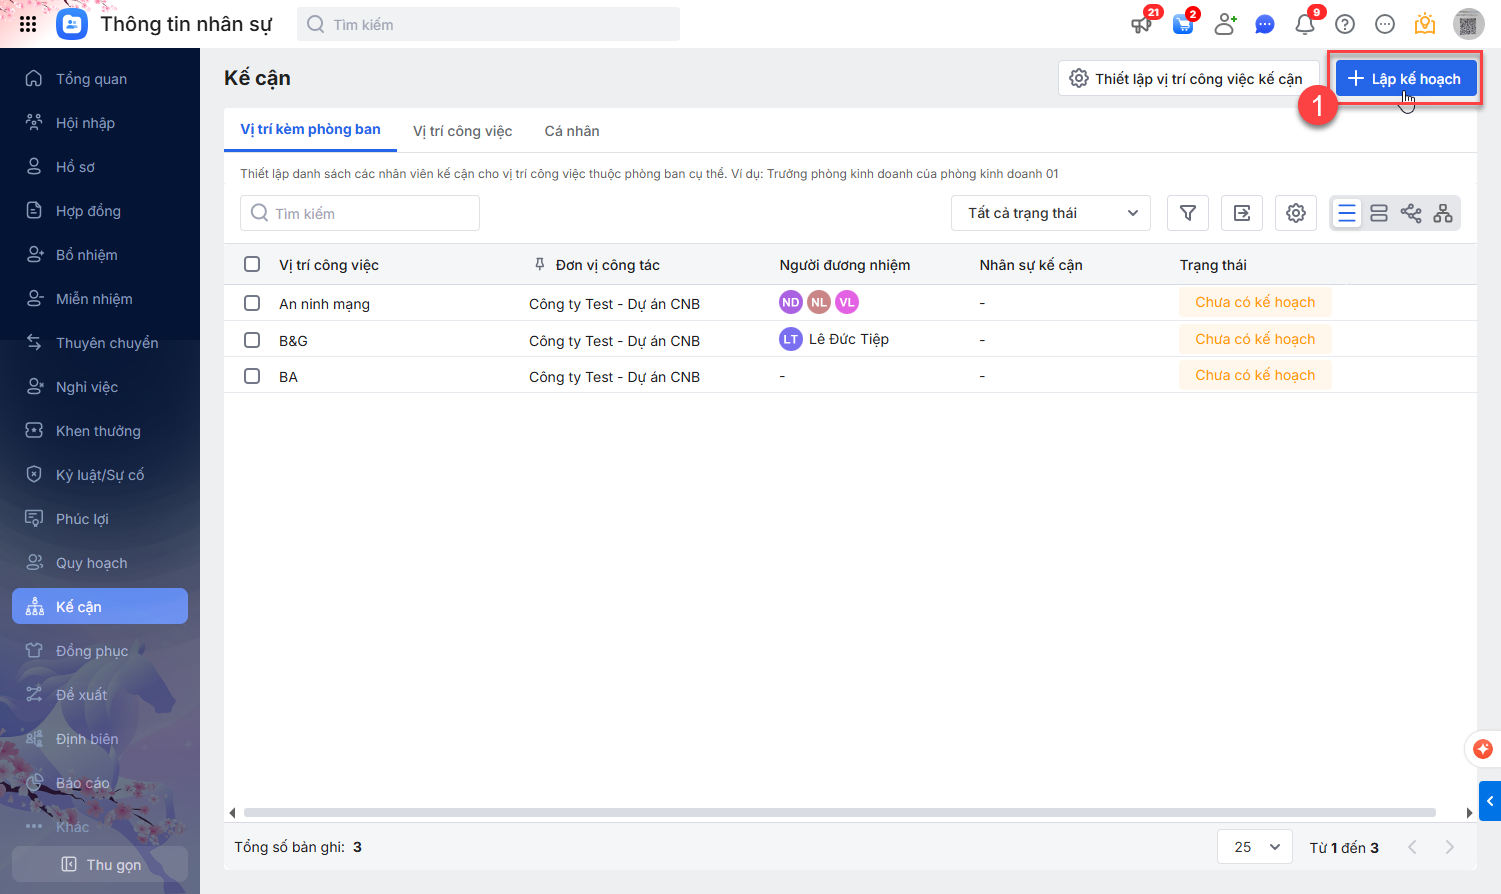The image size is (1501, 894).
Task: Open the notifications bell icon
Action: tap(1305, 24)
